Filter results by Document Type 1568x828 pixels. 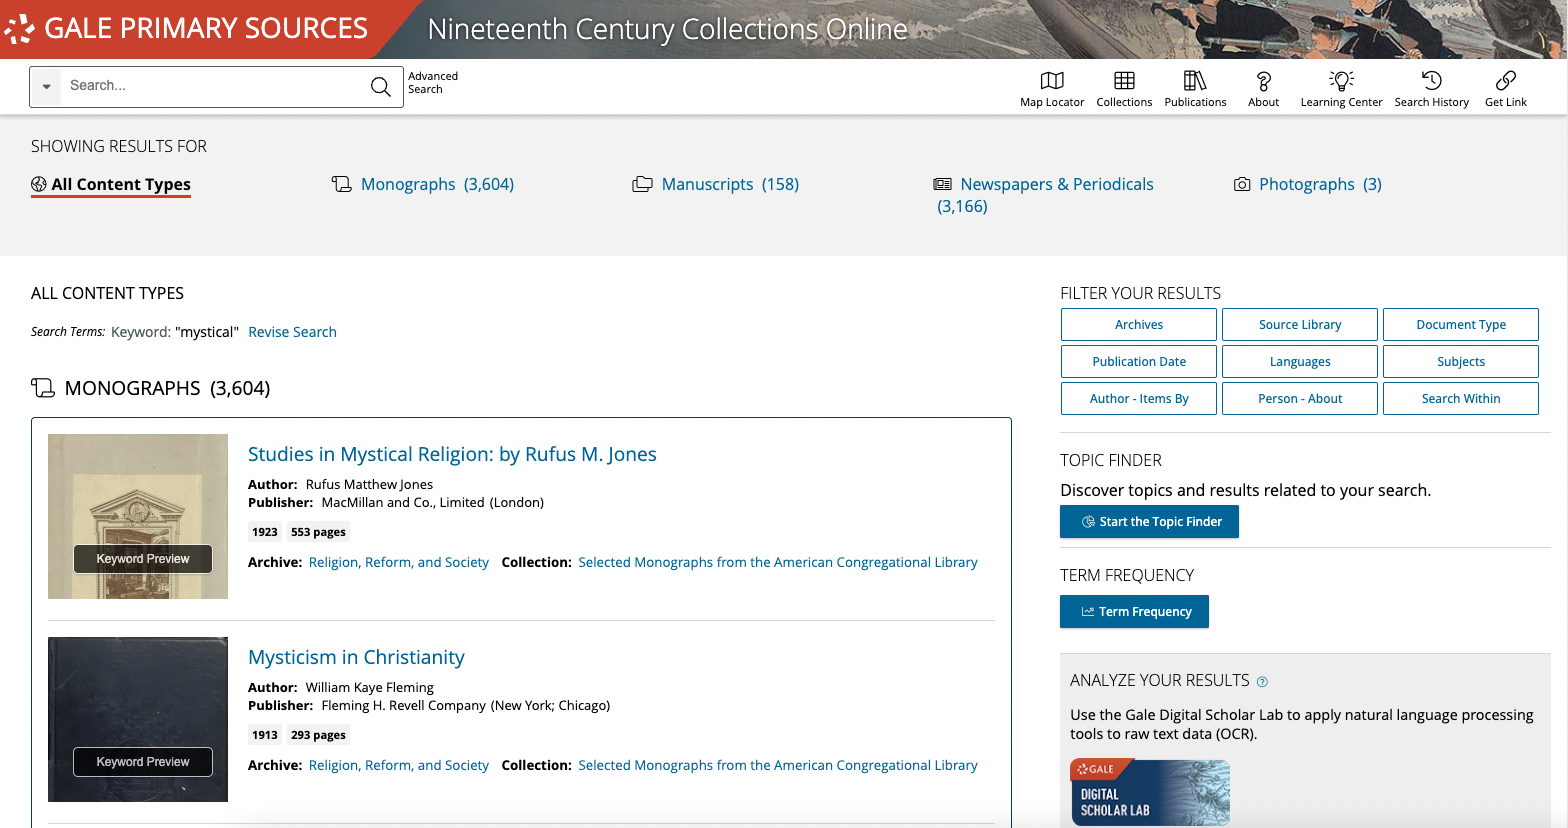click(1461, 325)
